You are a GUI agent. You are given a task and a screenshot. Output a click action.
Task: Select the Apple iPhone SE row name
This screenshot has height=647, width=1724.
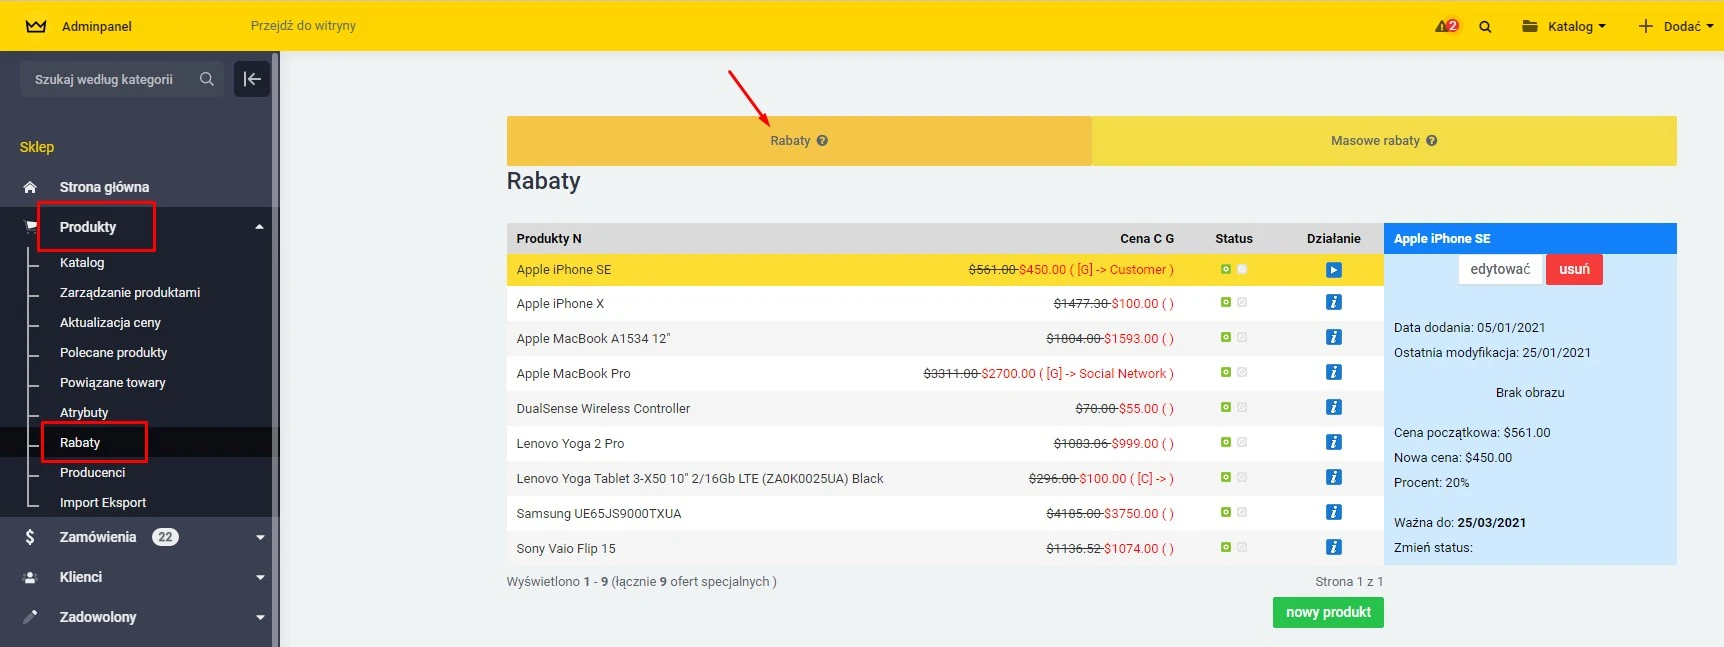[x=564, y=269]
